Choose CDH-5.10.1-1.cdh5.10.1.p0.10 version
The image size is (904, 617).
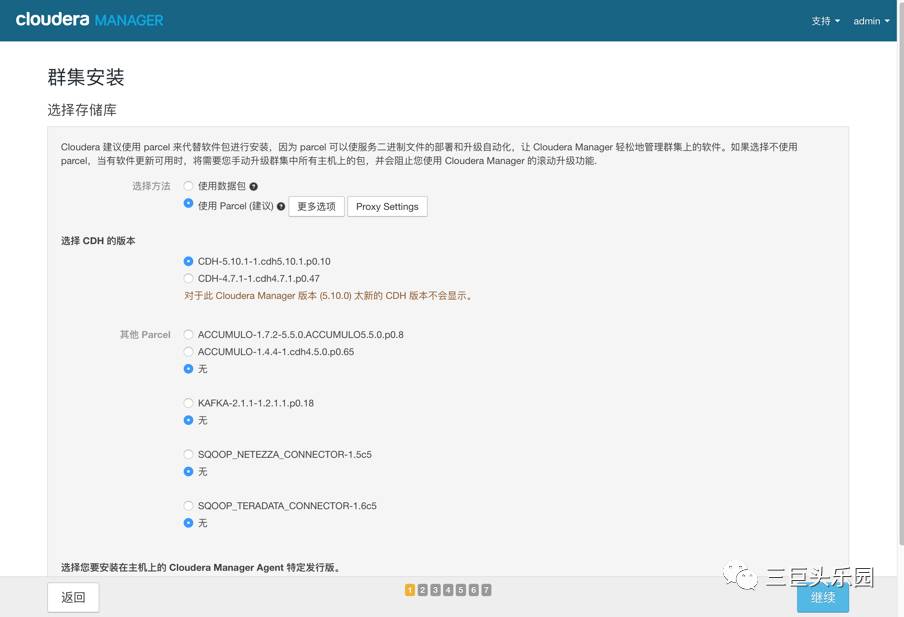point(188,261)
